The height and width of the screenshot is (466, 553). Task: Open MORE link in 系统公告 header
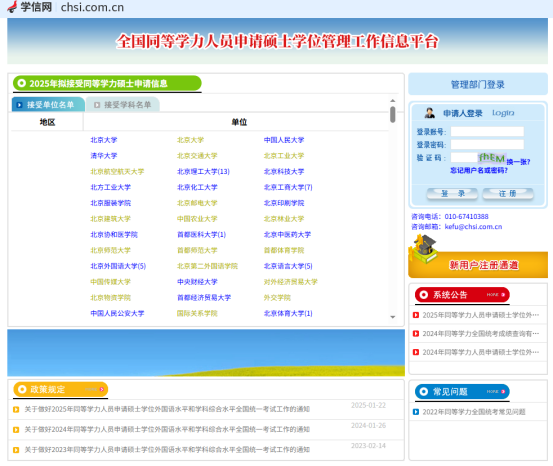coord(496,295)
